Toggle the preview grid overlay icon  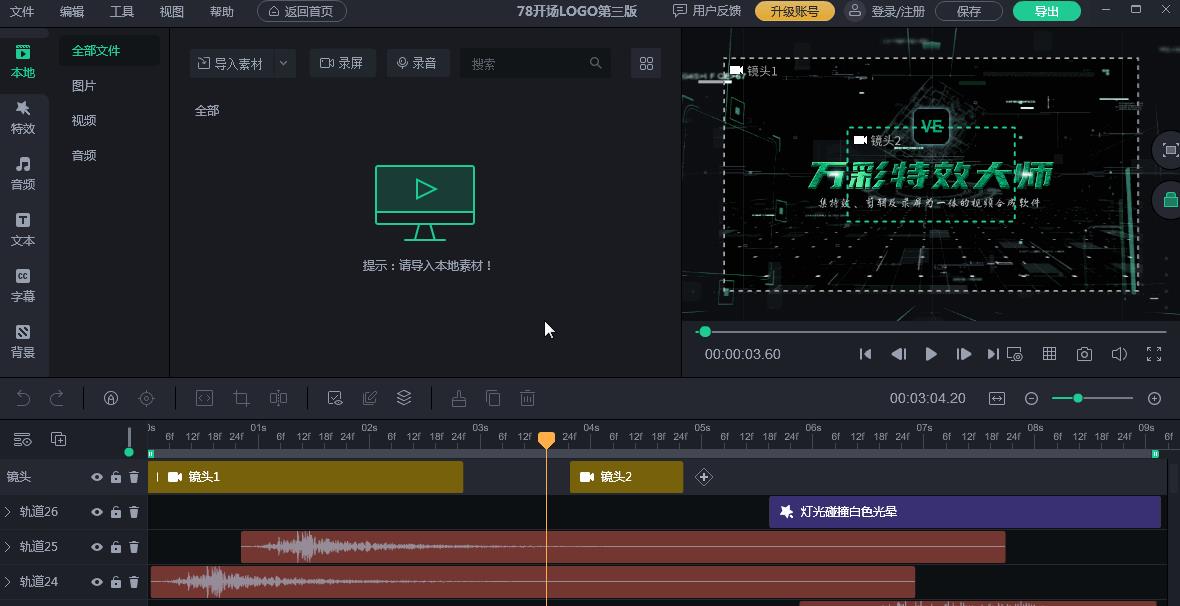click(x=1049, y=354)
